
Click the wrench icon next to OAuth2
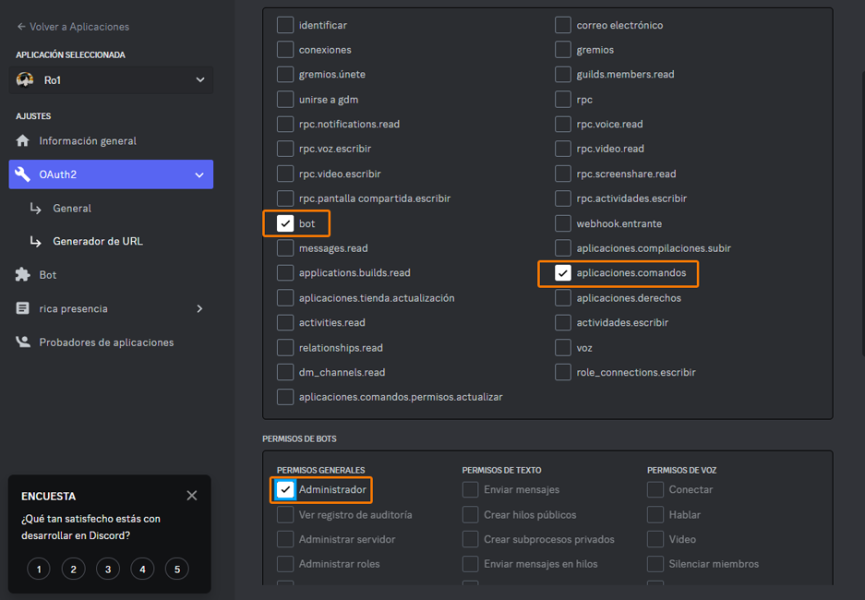pyautogui.click(x=23, y=175)
